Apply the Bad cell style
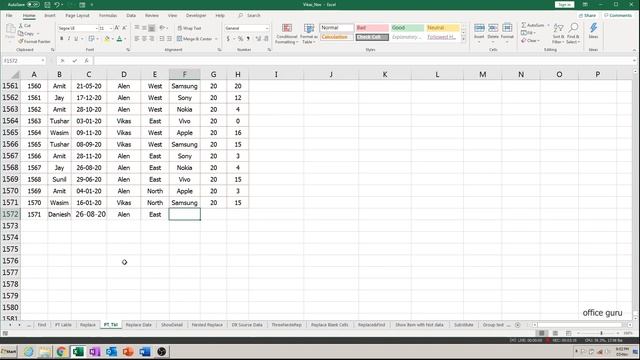Image resolution: width=640 pixels, height=360 pixels. point(372,28)
